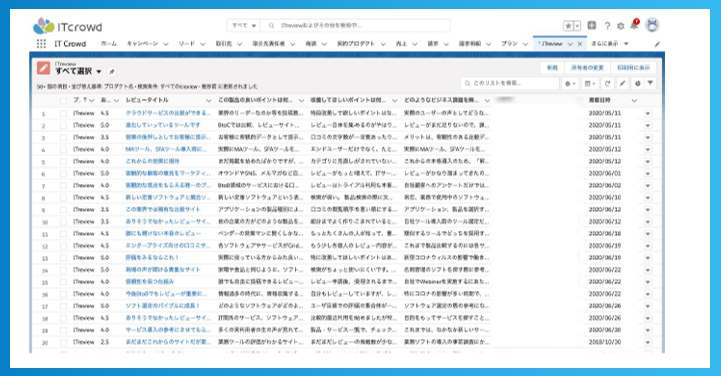Open the global actions plus icon
This screenshot has height=376, width=721.
tap(592, 25)
